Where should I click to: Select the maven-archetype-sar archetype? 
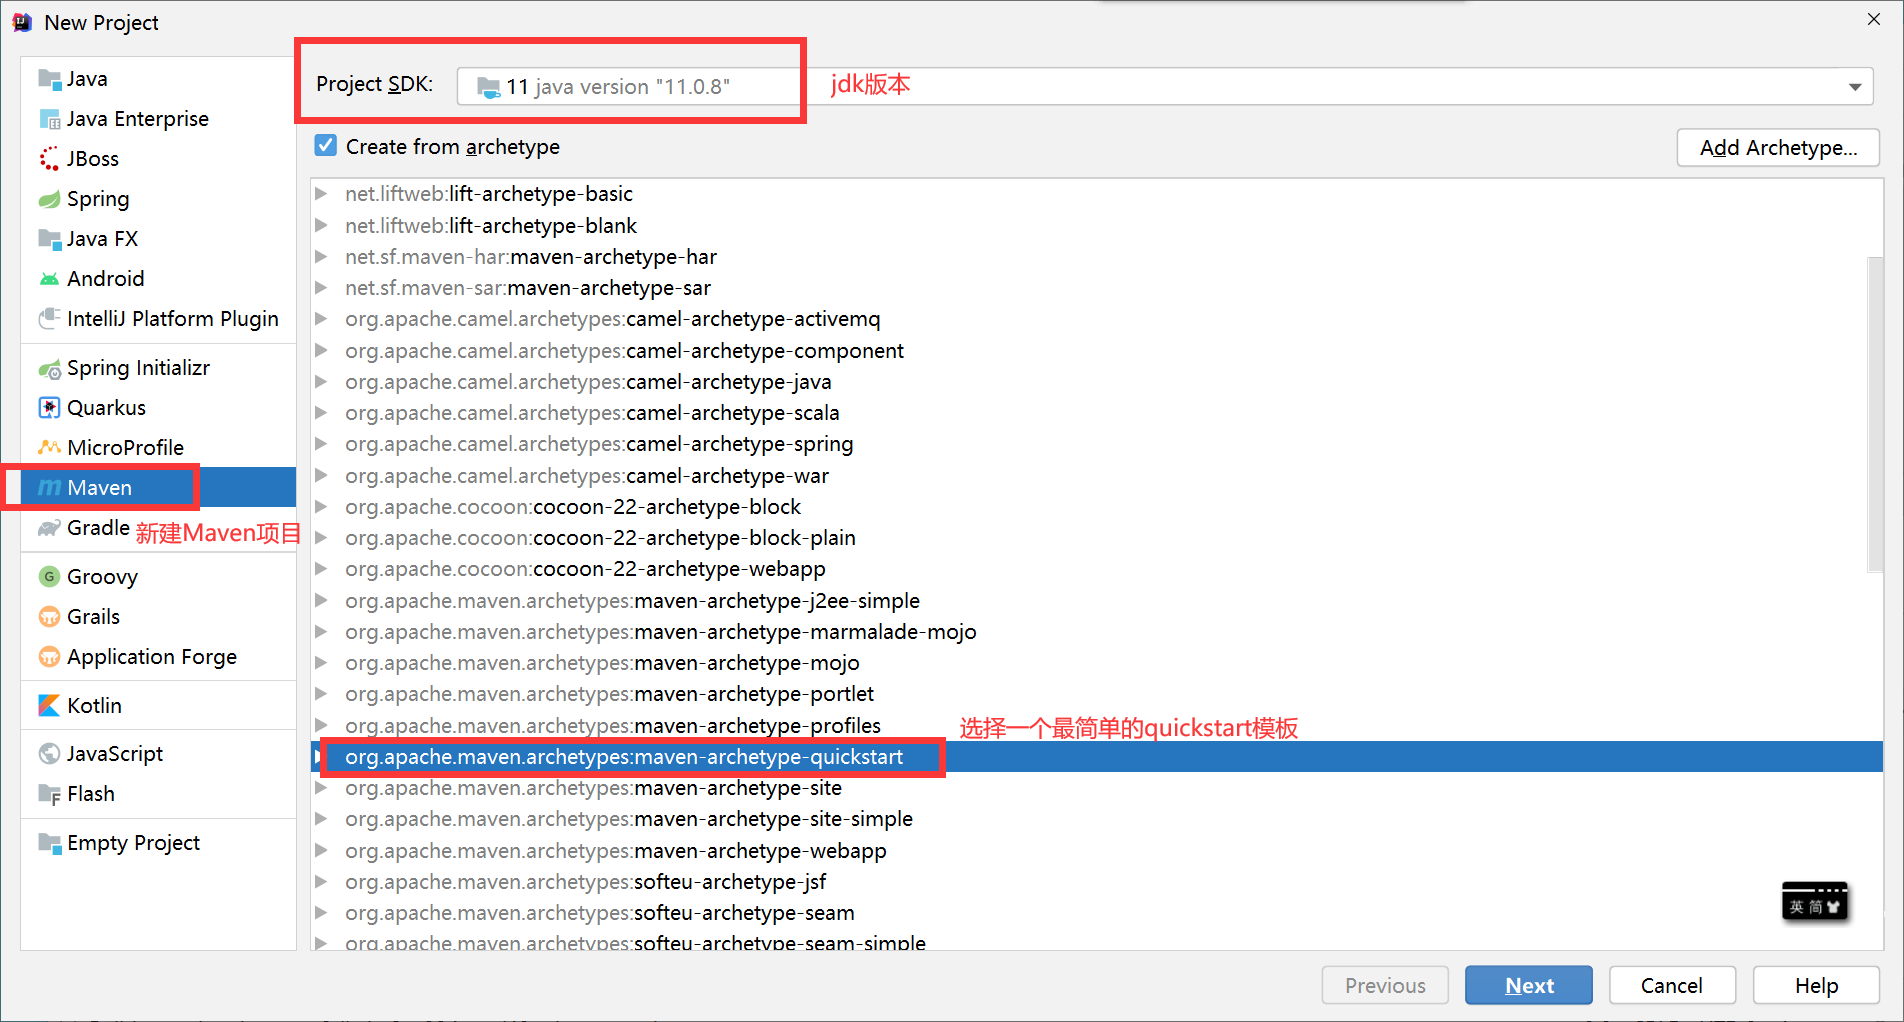pyautogui.click(x=1097, y=288)
